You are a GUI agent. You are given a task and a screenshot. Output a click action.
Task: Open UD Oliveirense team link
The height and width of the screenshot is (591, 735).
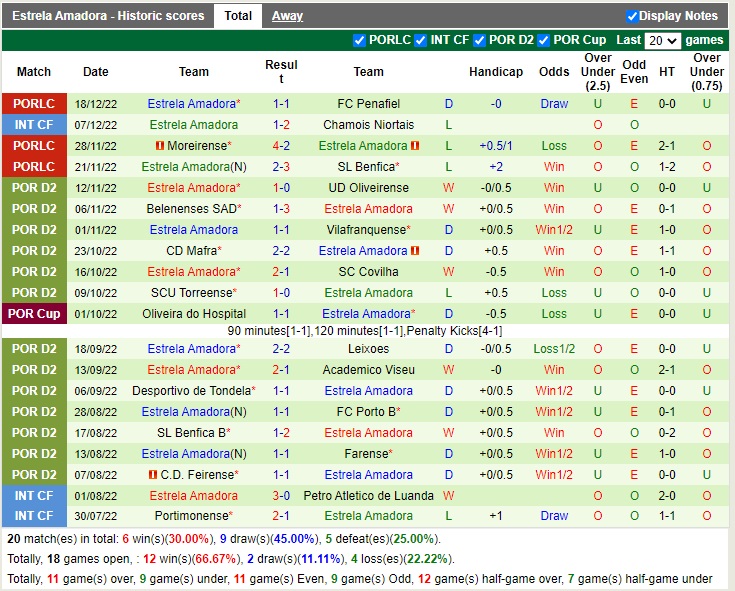(368, 188)
